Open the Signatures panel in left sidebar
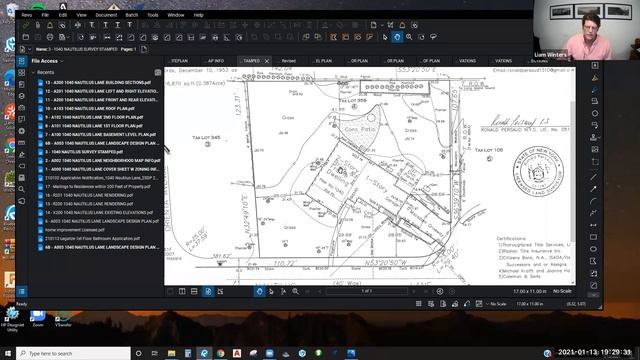Viewport: 640px width, 360px height. 22,154
